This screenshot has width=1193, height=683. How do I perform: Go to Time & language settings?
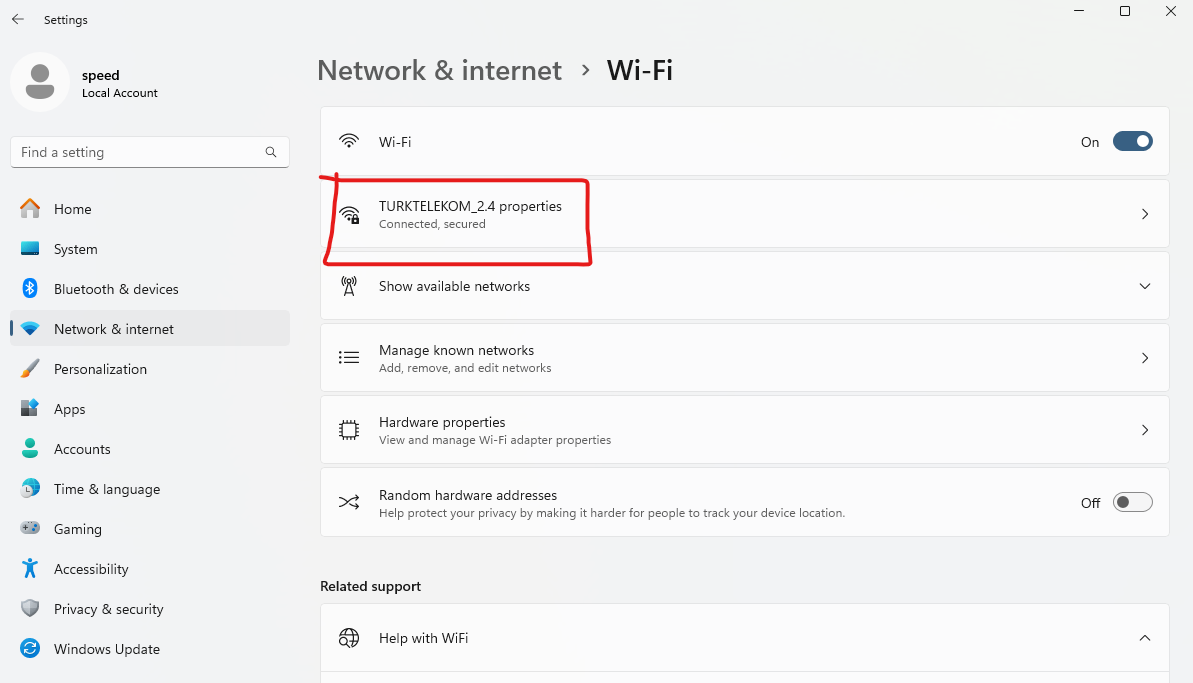click(x=107, y=489)
